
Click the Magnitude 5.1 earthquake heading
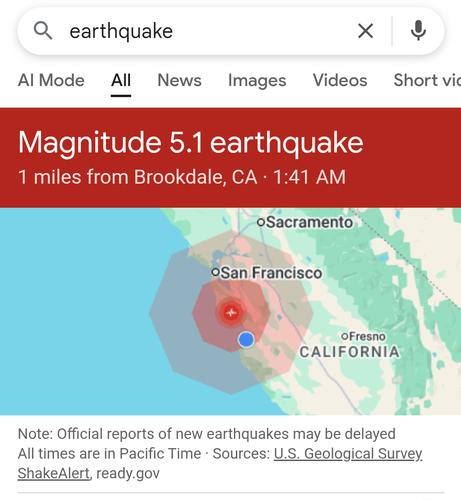191,143
